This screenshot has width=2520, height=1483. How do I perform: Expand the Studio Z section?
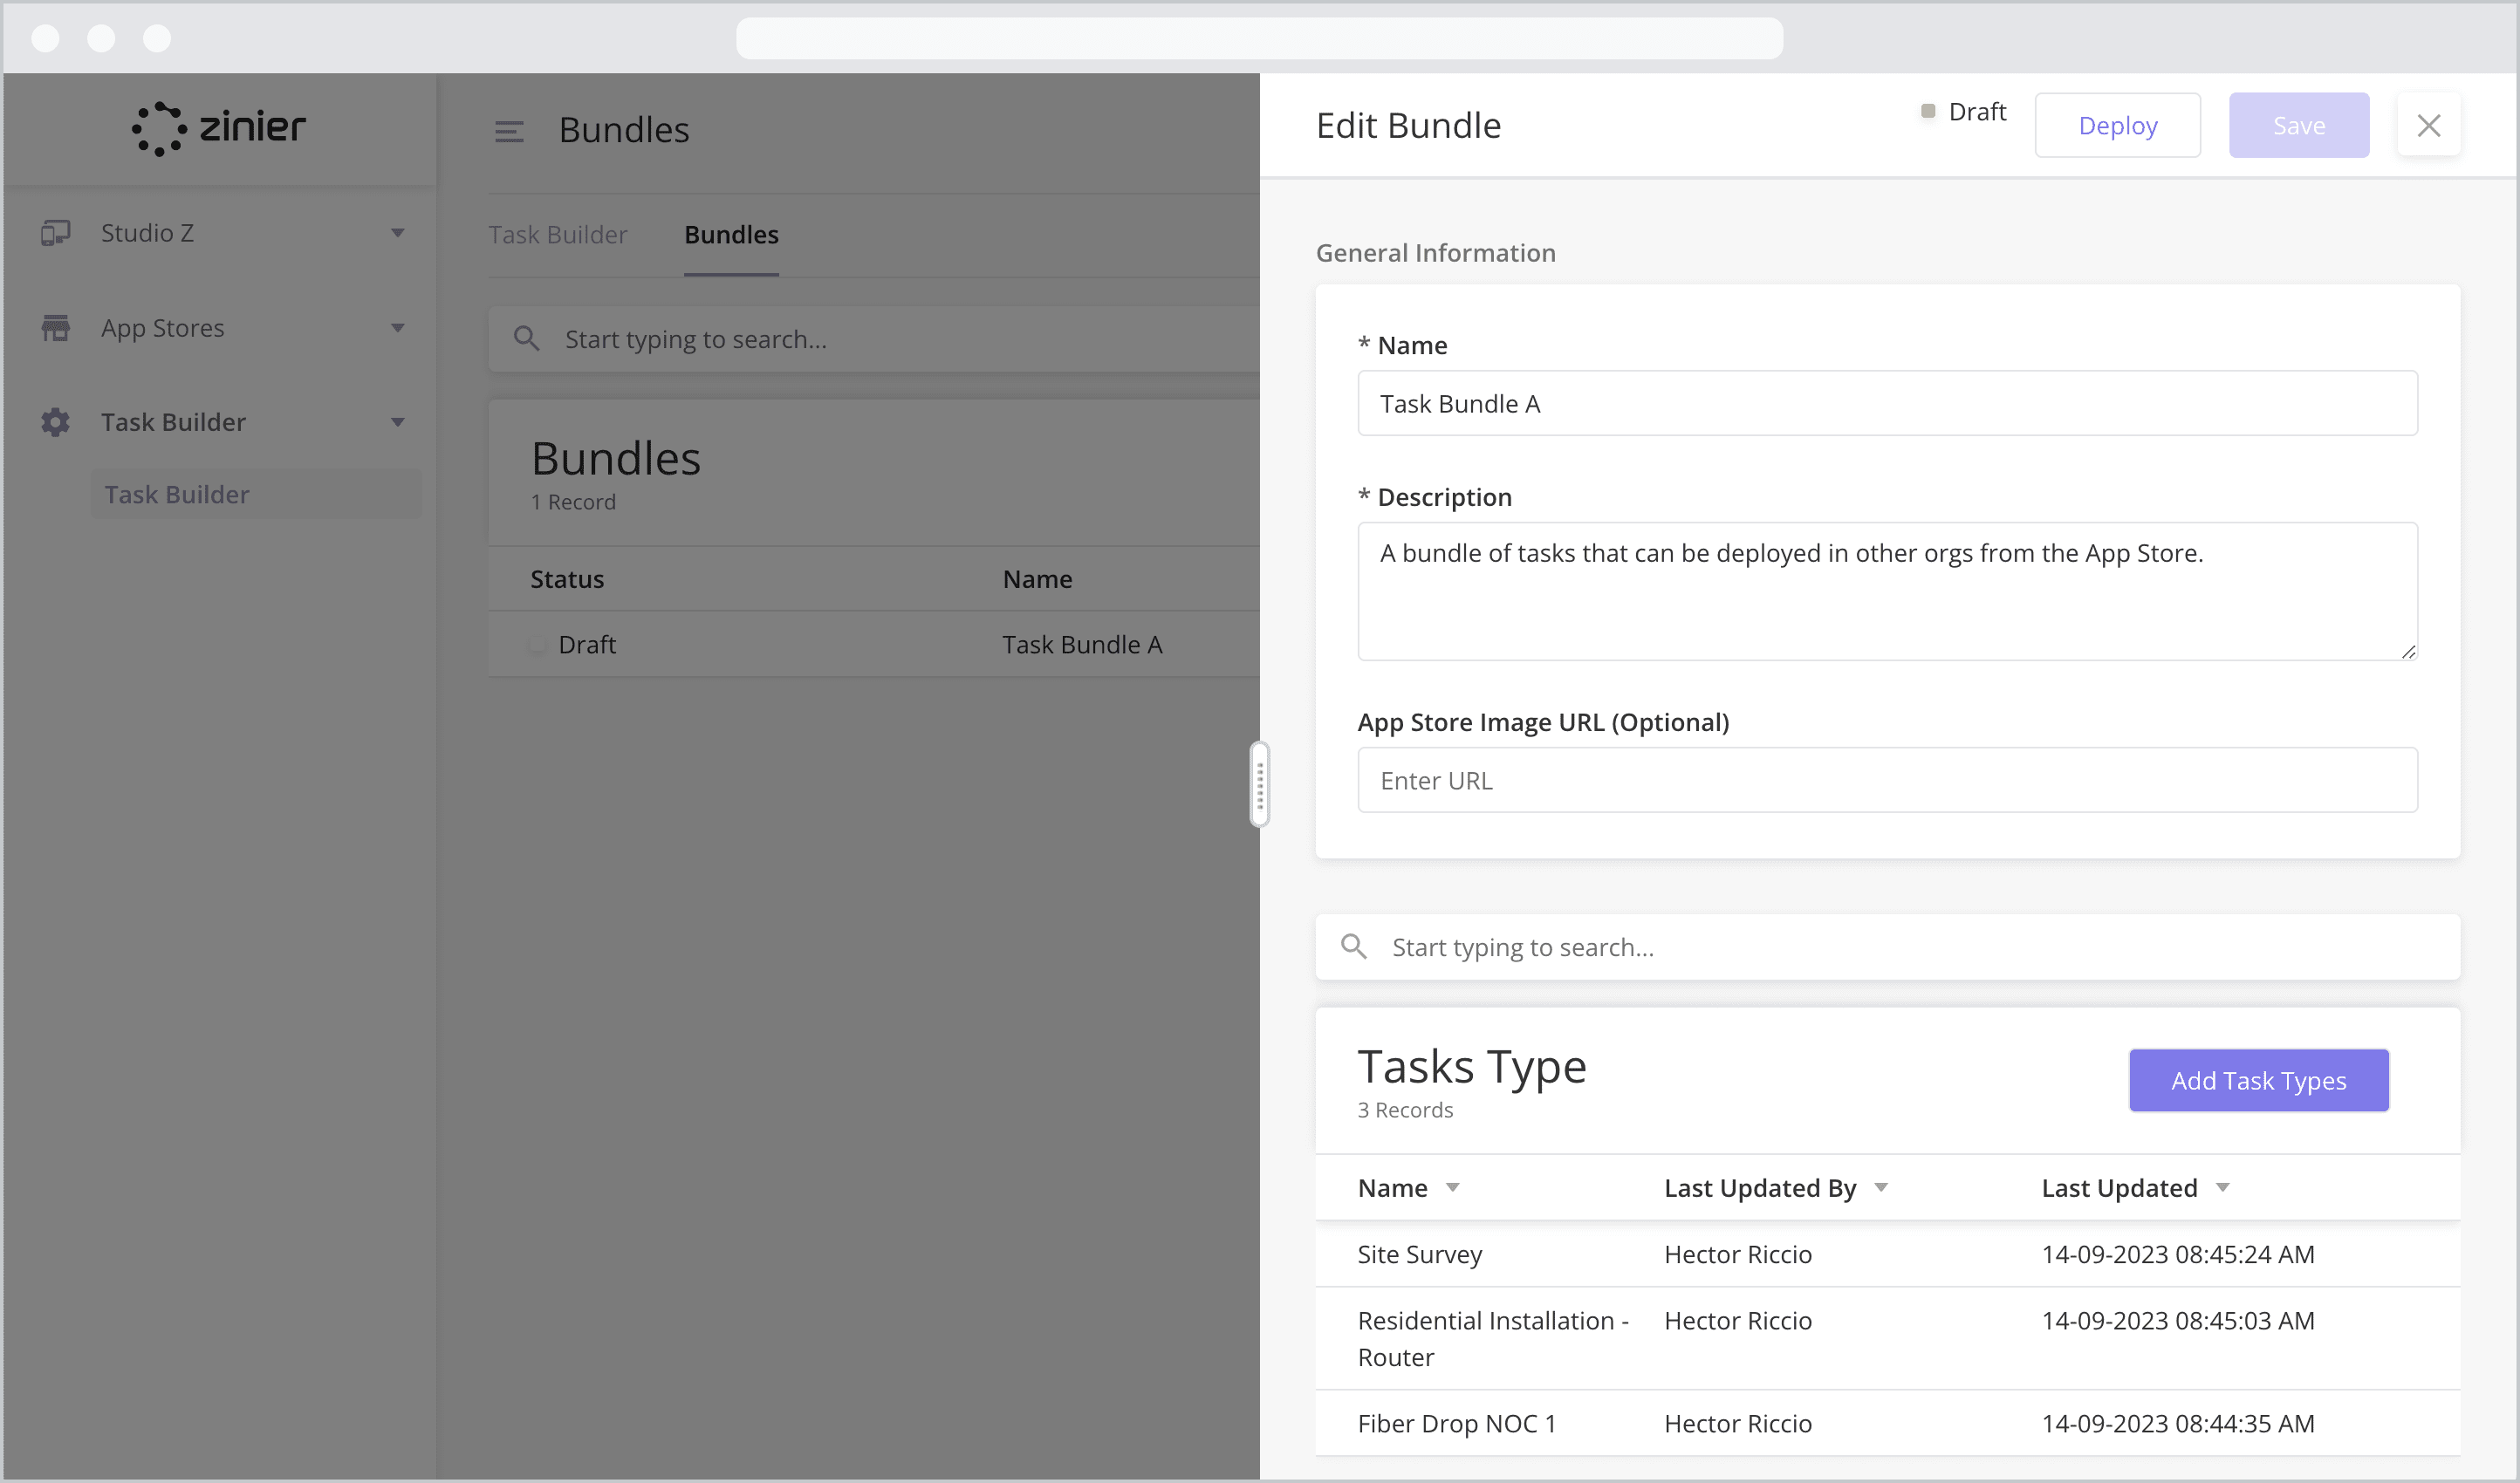pos(398,232)
